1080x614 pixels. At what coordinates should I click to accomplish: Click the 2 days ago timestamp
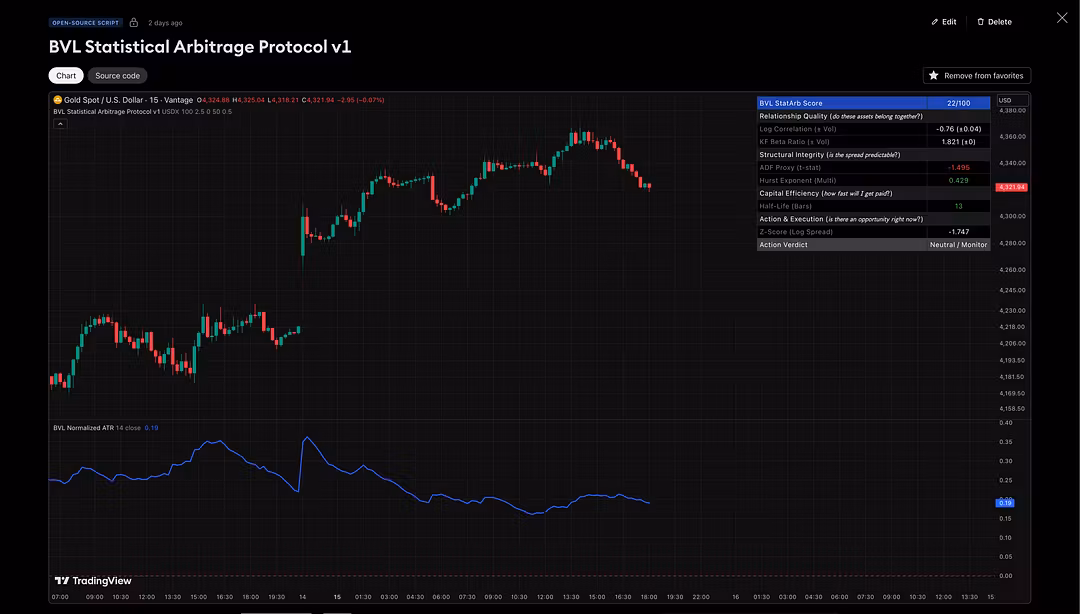tap(165, 23)
